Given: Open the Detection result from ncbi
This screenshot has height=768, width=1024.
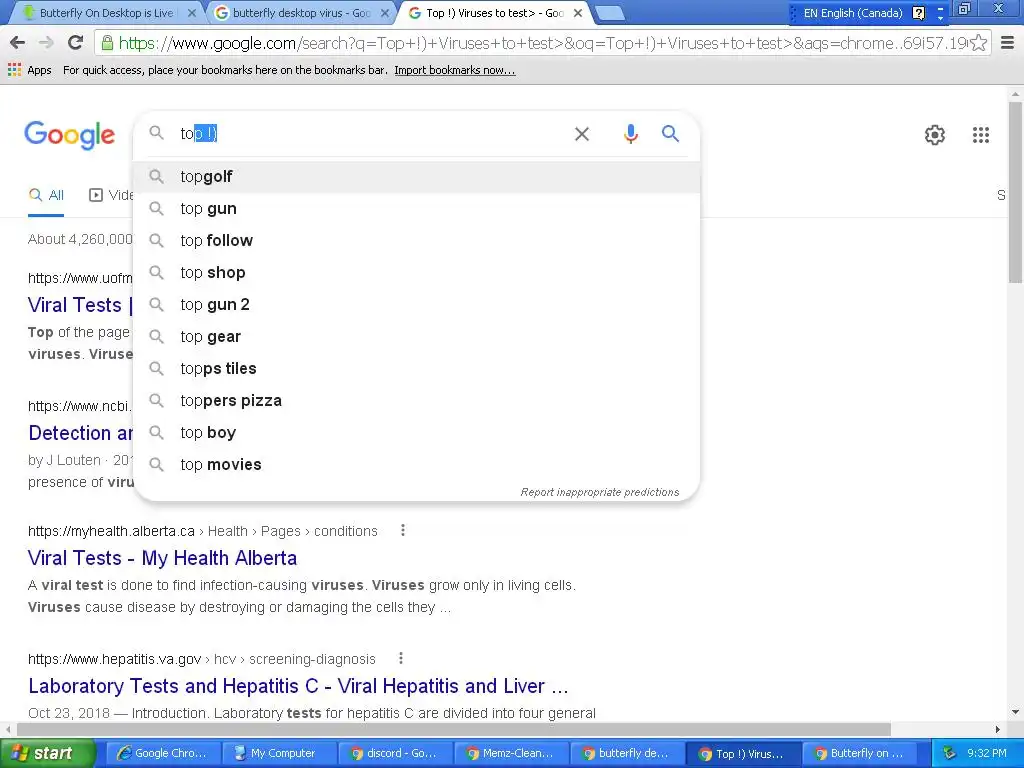Looking at the screenshot, I should (80, 433).
